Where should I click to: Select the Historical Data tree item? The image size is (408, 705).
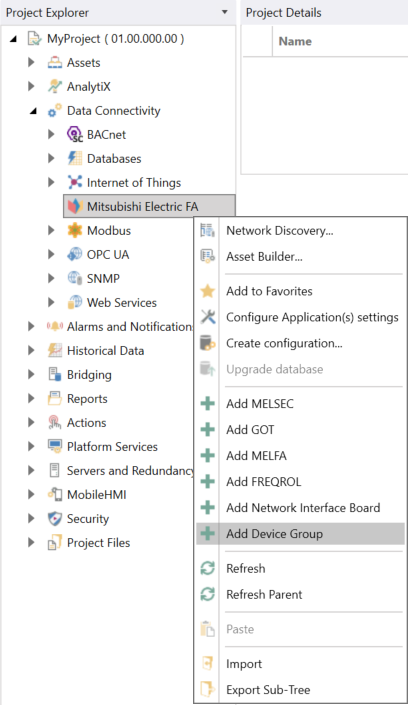105,351
